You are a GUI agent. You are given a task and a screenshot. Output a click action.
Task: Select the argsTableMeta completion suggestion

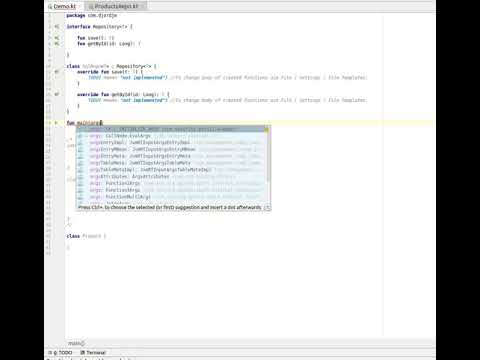pos(171,163)
